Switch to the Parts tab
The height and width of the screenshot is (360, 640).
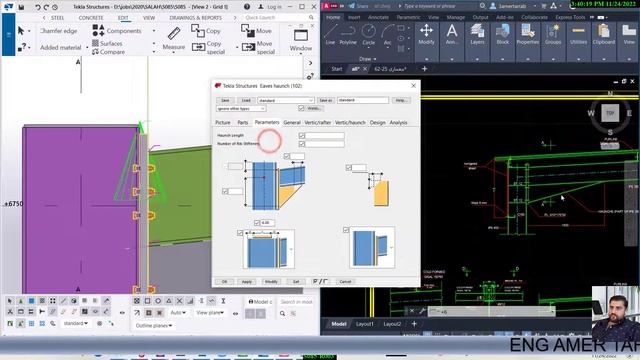point(243,122)
